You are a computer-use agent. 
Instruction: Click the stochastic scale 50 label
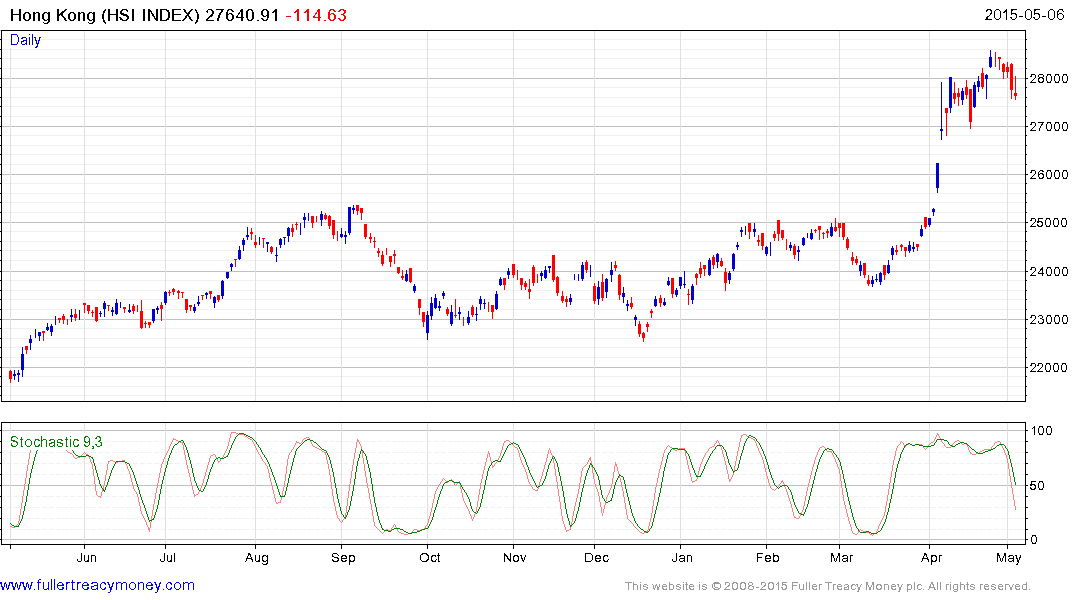(1038, 485)
